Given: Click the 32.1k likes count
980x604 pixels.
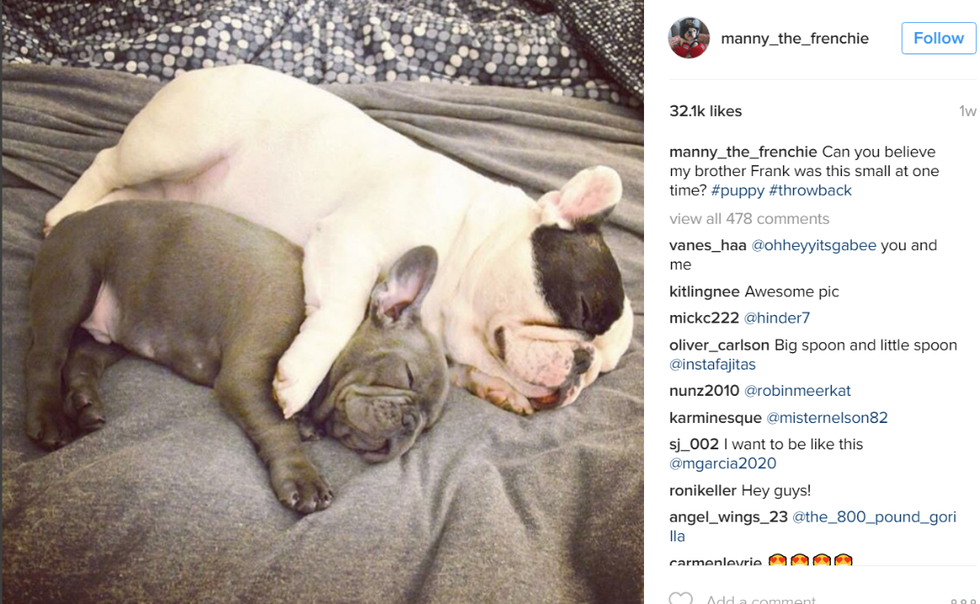Looking at the screenshot, I should click(706, 111).
